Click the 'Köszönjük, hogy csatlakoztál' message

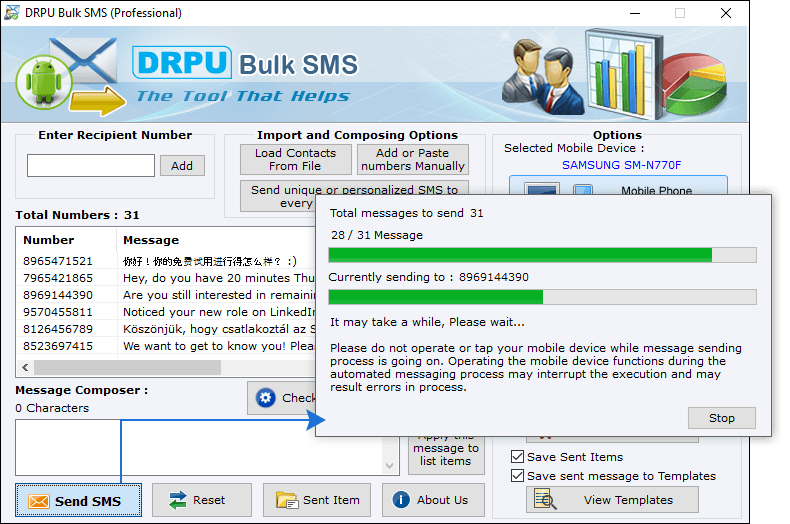click(219, 329)
